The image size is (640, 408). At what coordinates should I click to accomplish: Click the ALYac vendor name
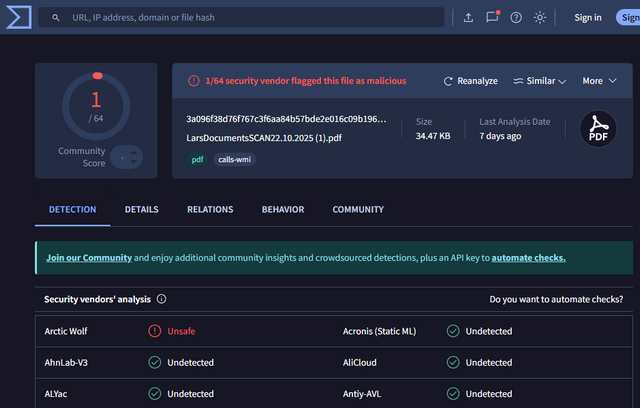coord(56,394)
